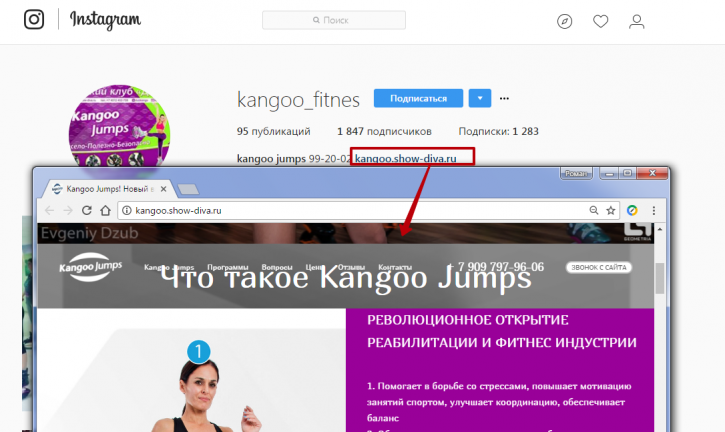Minimize the Chrome window
This screenshot has width=725, height=432.
tap(609, 173)
